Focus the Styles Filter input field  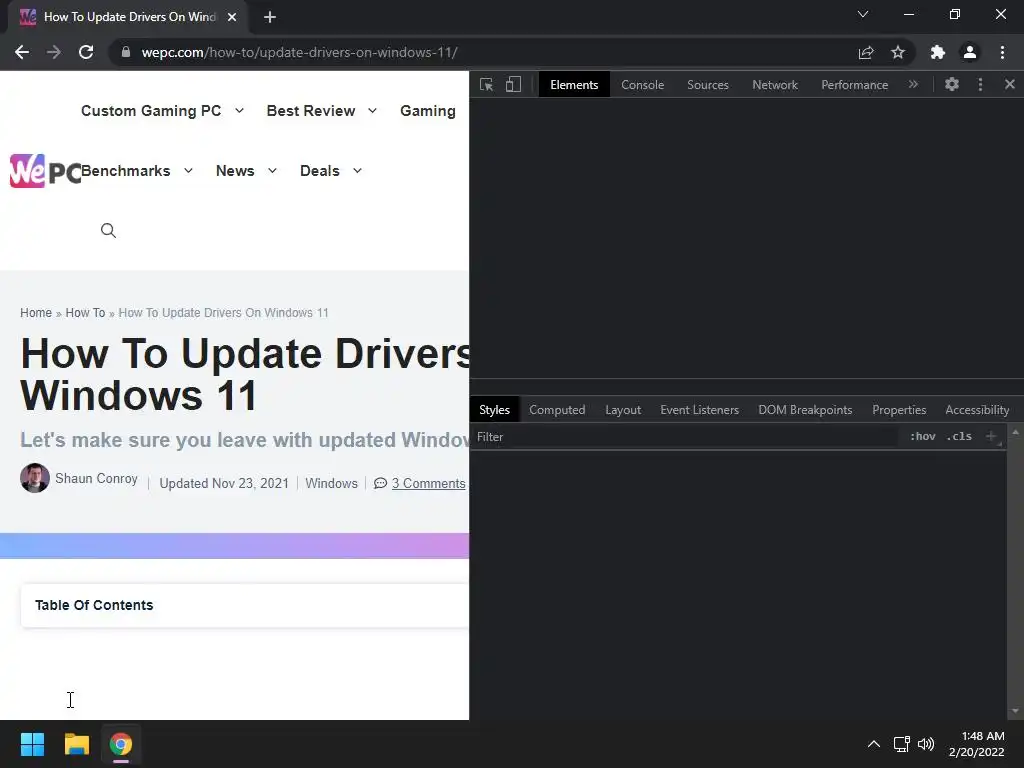(686, 436)
